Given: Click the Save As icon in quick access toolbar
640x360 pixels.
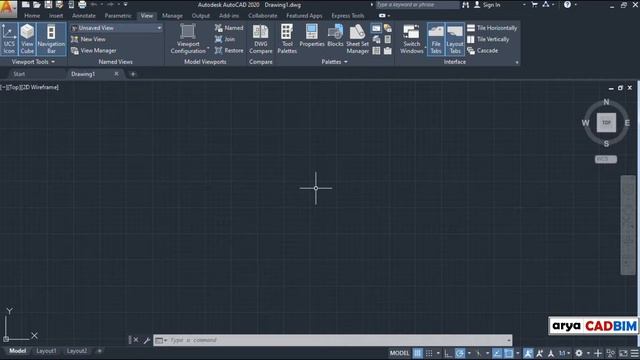Looking at the screenshot, I should pos(60,5).
